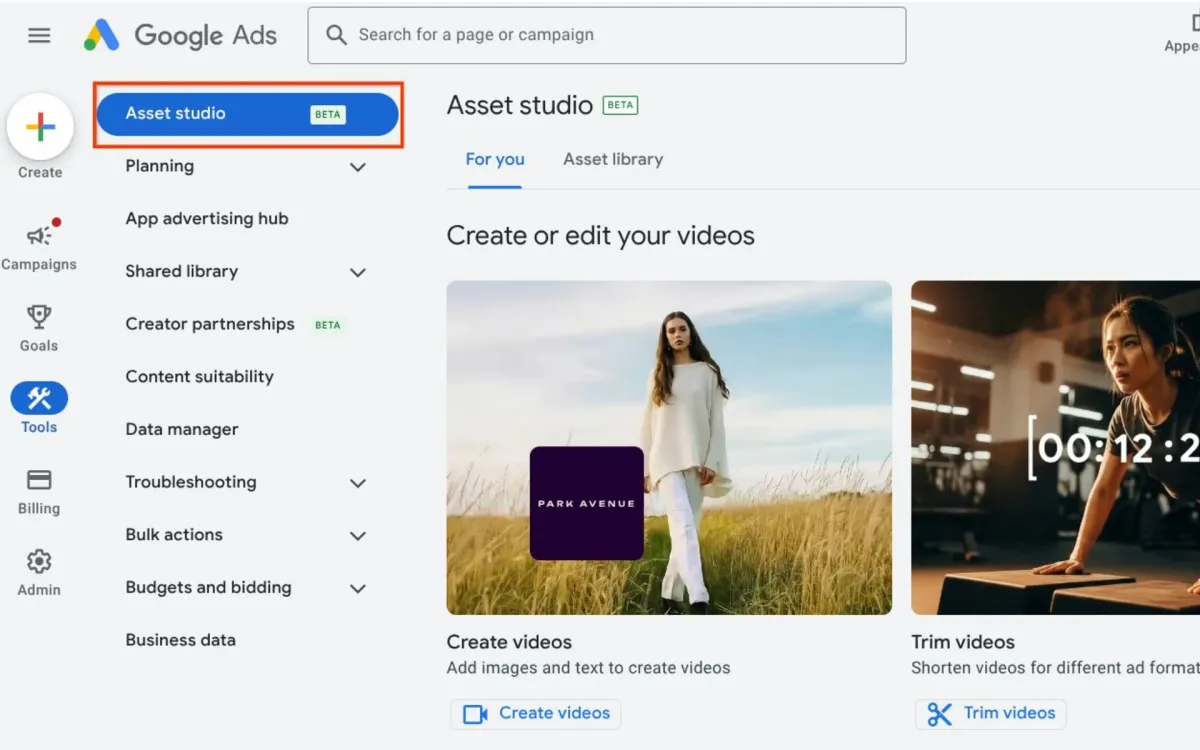The width and height of the screenshot is (1200, 750).
Task: Select the For you tab
Action: click(x=494, y=159)
